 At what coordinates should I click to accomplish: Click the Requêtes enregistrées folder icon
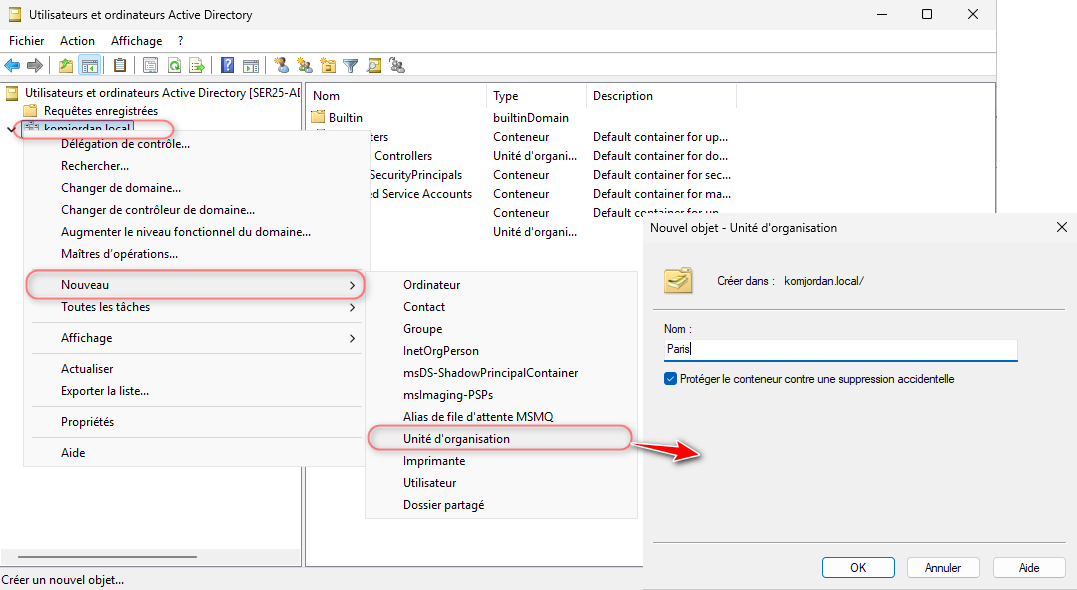tap(30, 111)
